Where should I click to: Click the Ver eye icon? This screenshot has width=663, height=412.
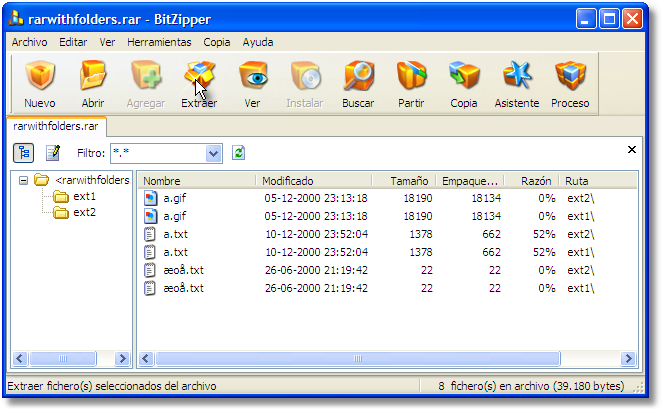[252, 76]
